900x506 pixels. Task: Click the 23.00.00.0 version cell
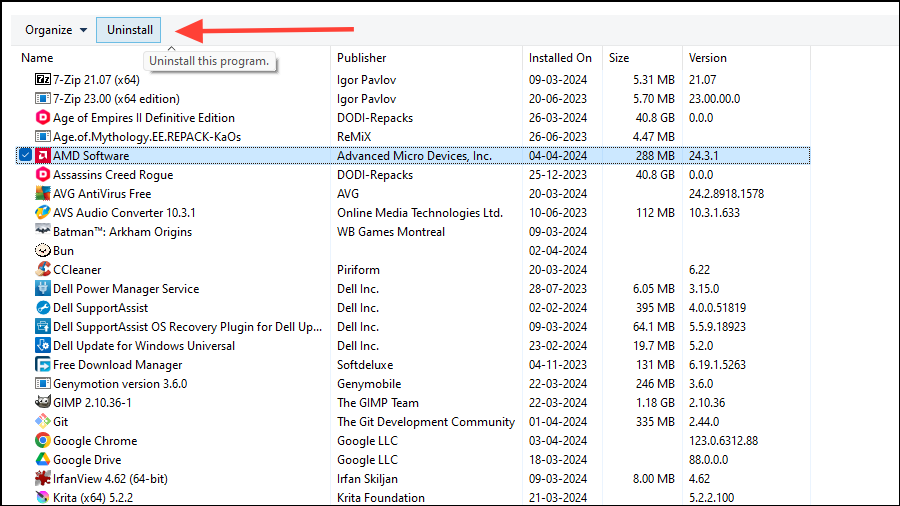tap(715, 99)
